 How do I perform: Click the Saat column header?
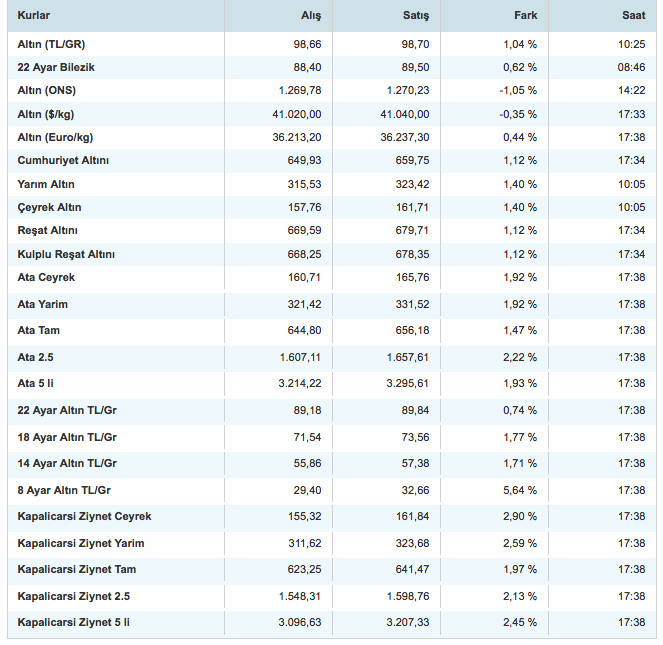pos(632,16)
